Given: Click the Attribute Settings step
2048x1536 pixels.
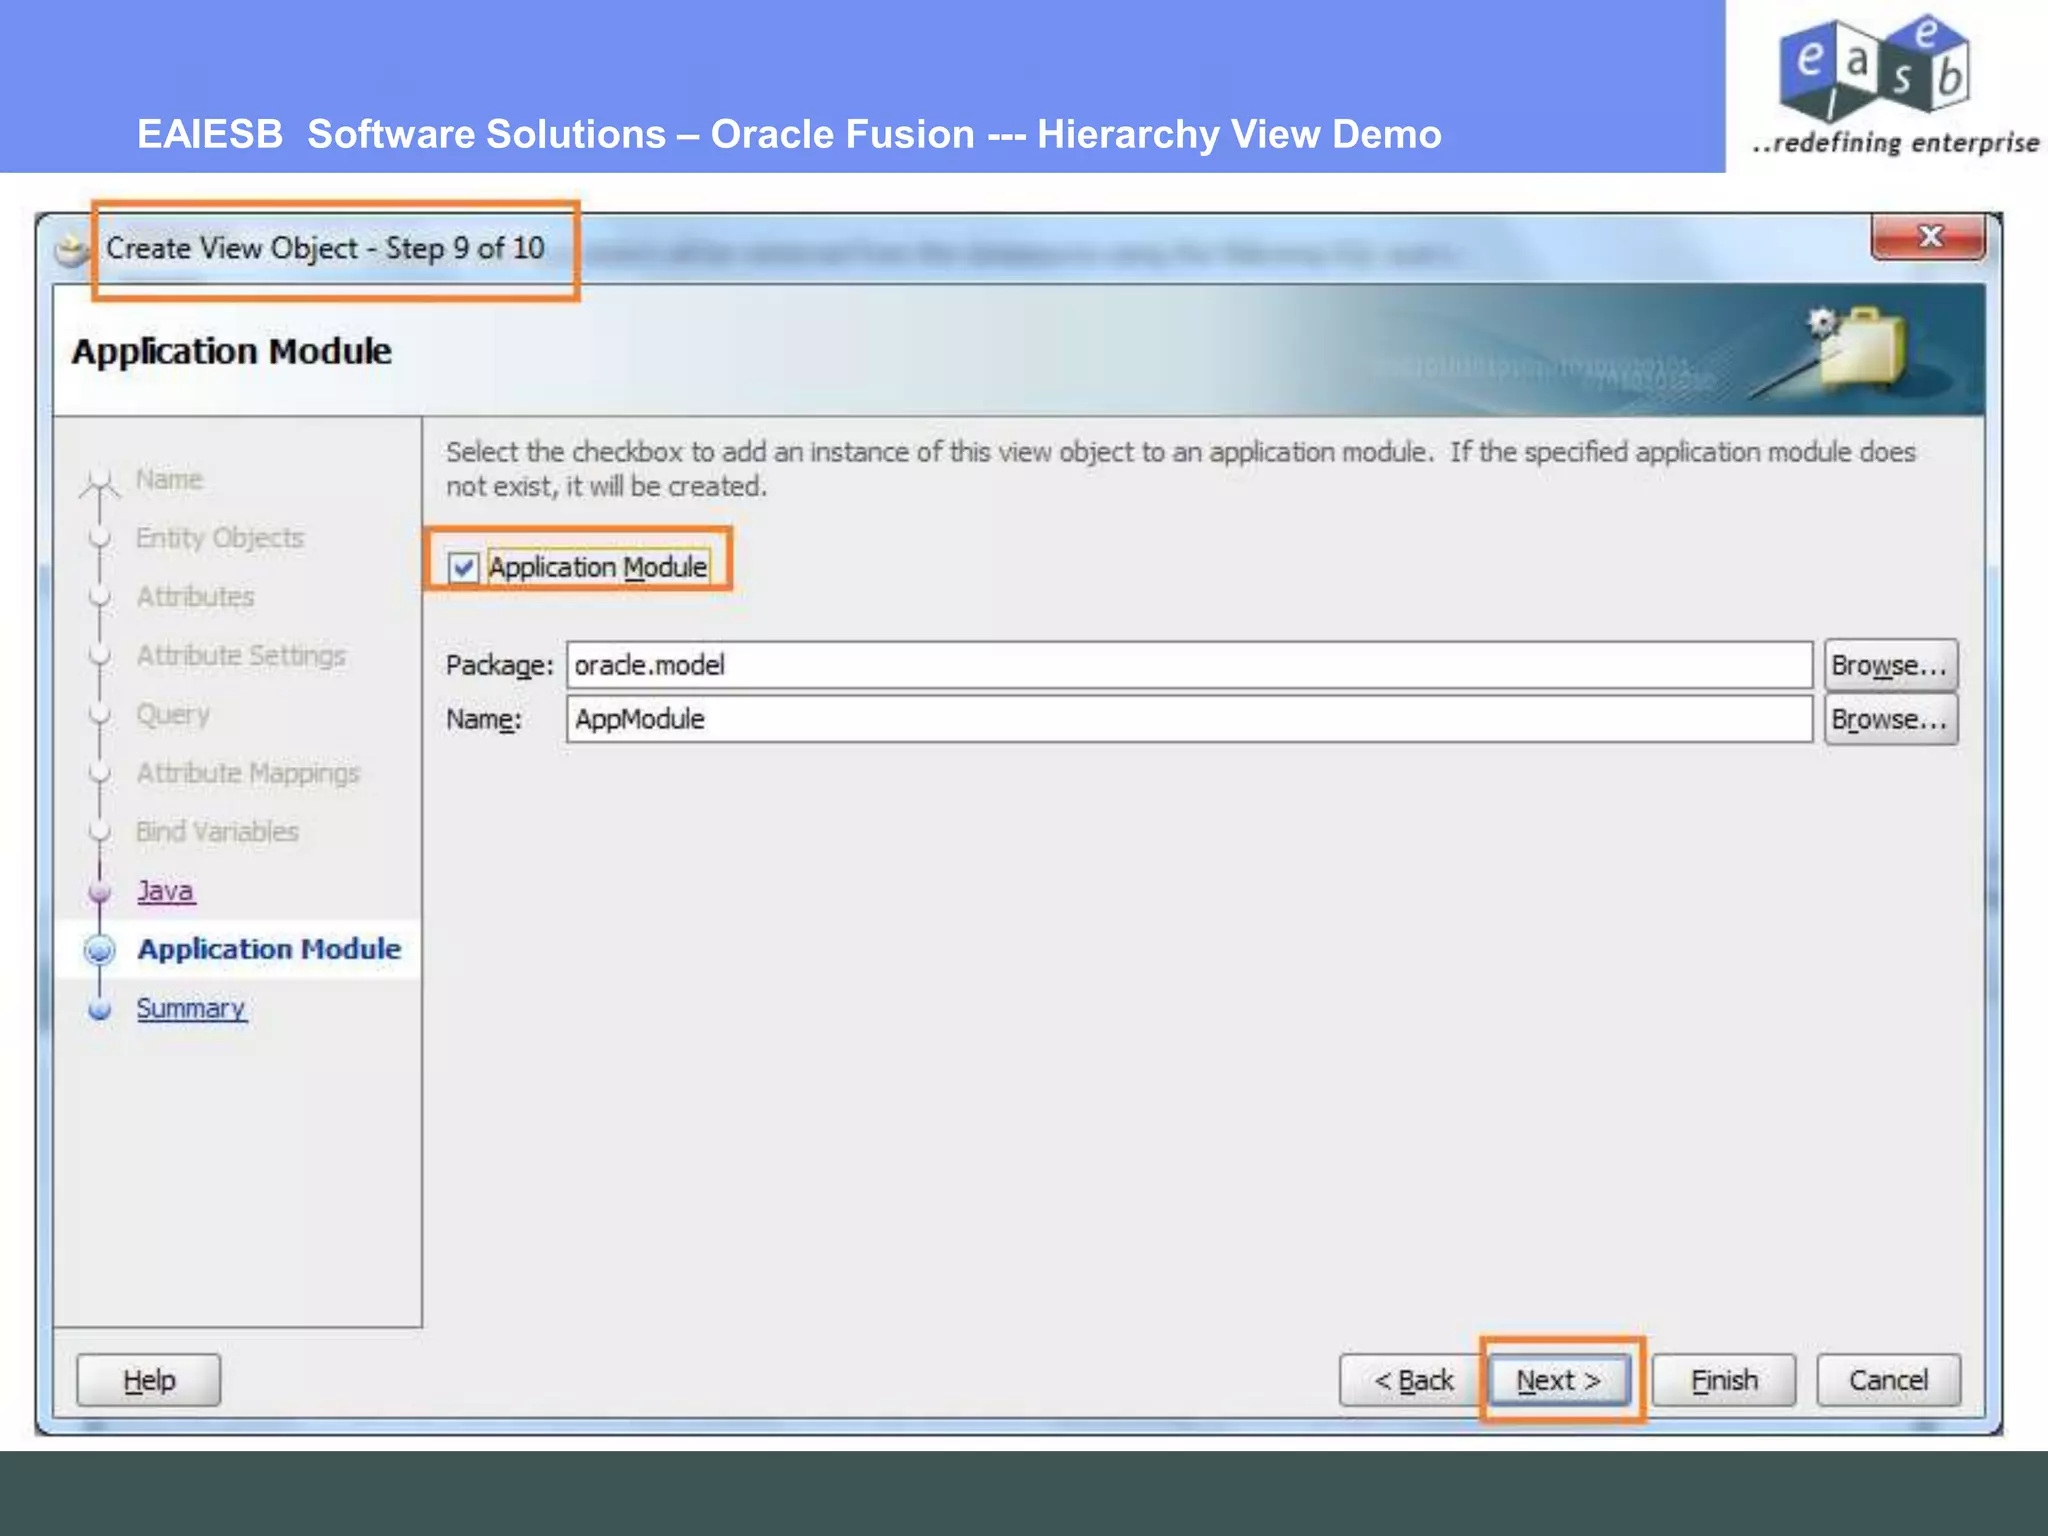Looking at the screenshot, I should 241,655.
